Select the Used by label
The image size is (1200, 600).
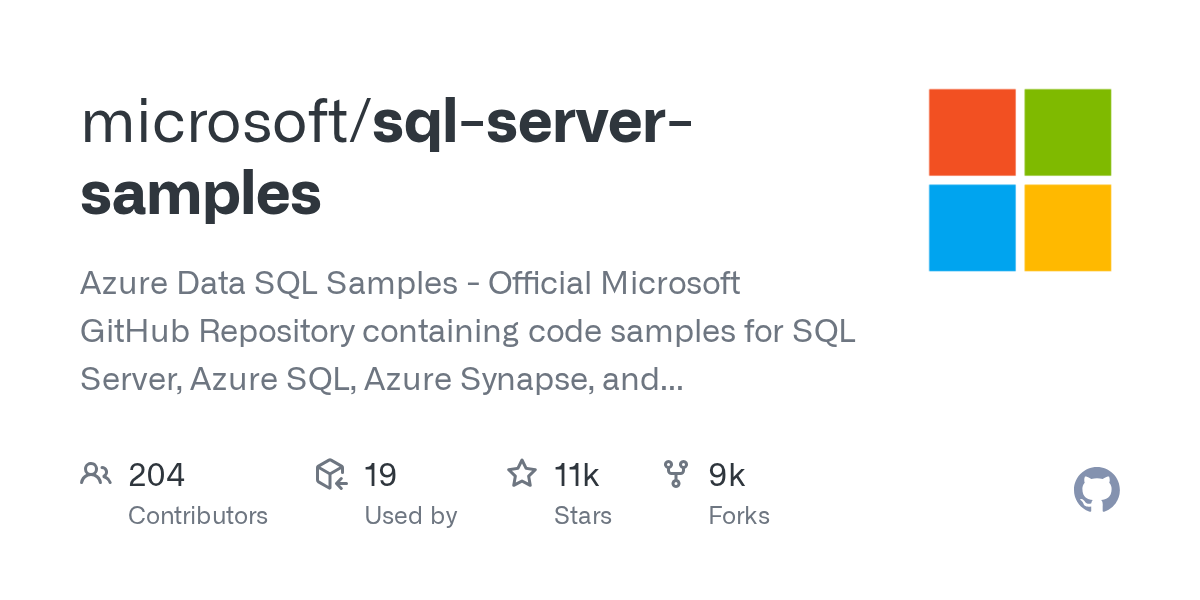pos(411,516)
